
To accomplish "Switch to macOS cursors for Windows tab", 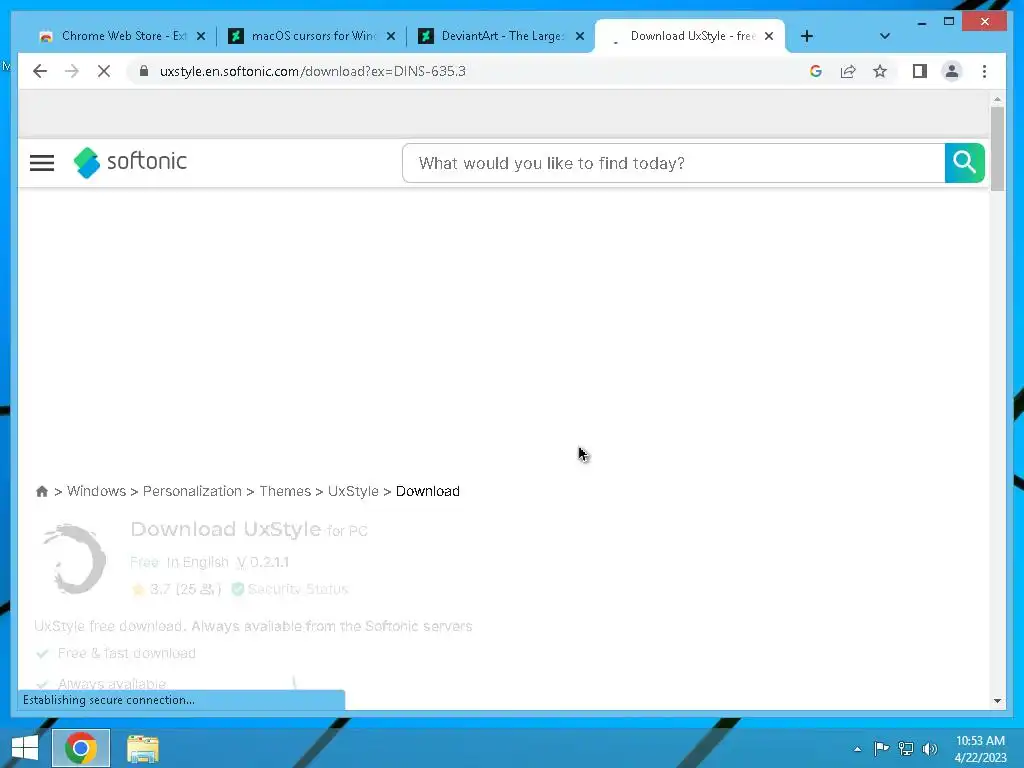I will (313, 36).
